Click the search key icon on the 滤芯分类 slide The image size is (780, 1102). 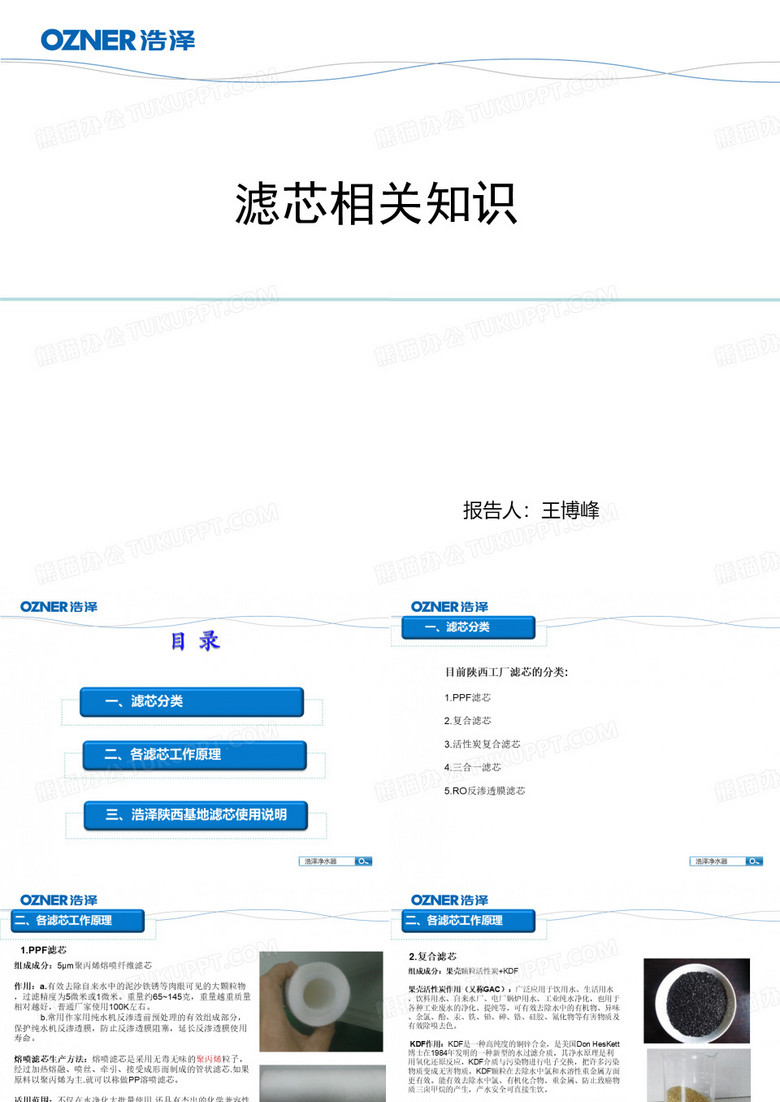coord(754,861)
